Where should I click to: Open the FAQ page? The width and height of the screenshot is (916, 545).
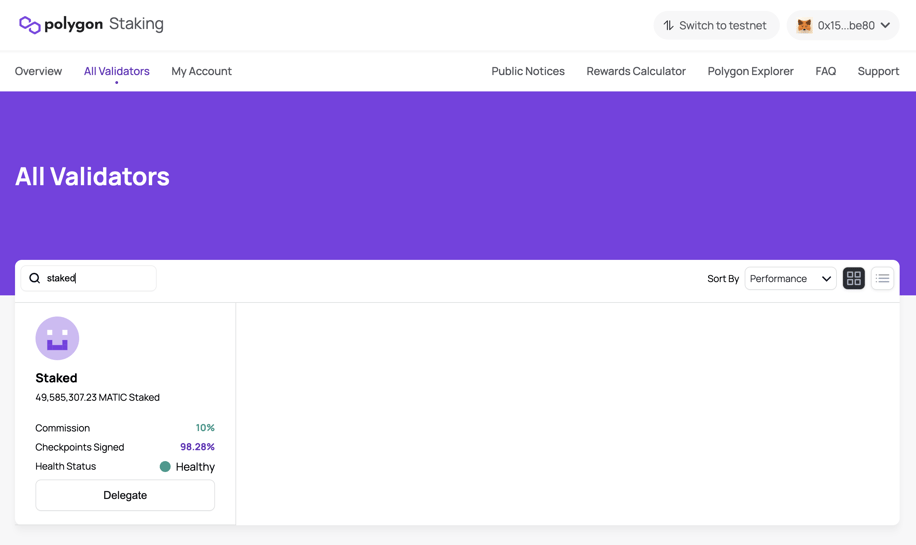tap(825, 71)
